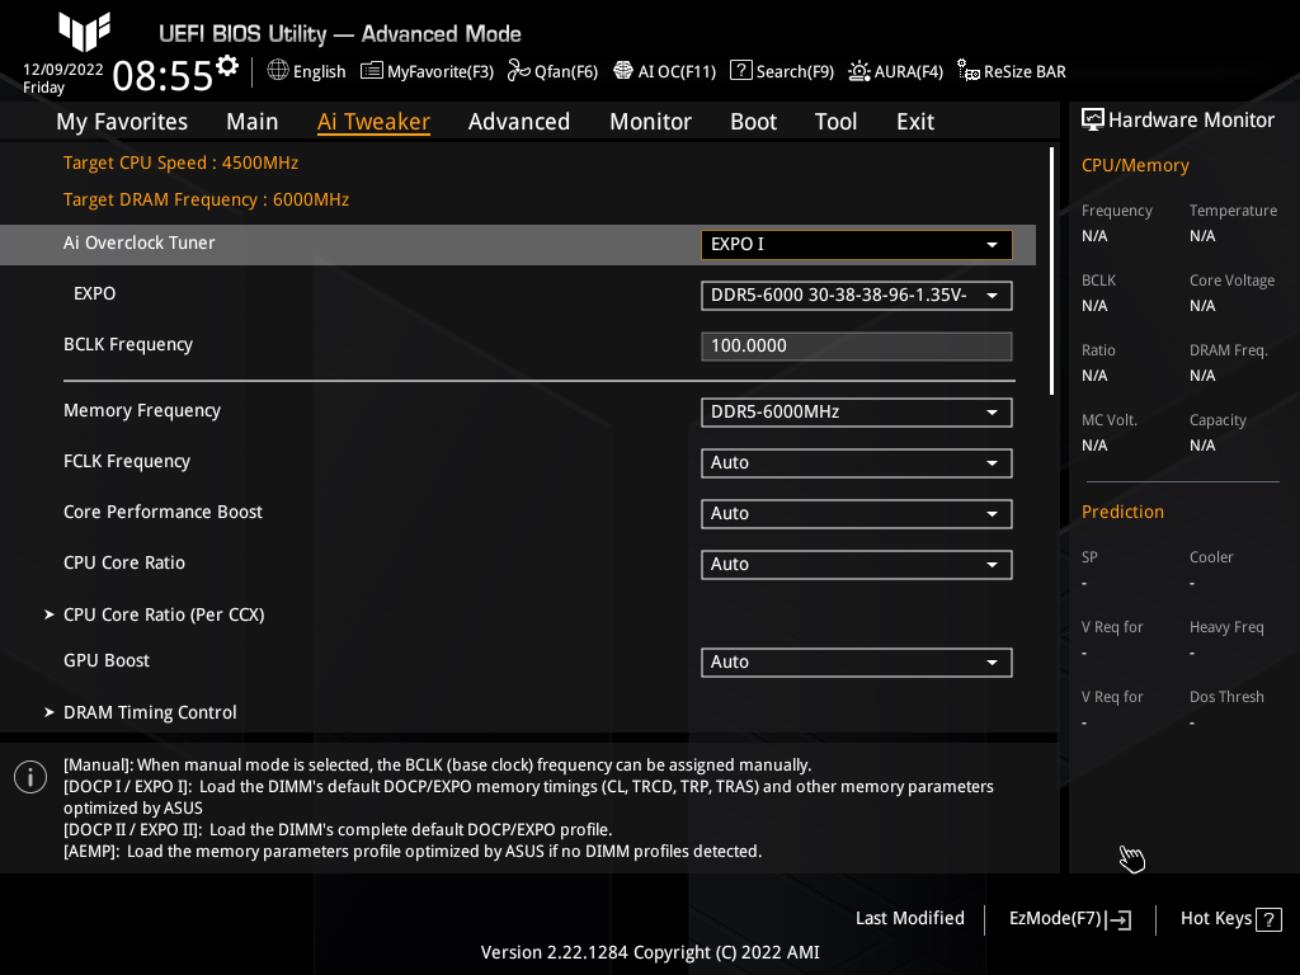The height and width of the screenshot is (975, 1300).
Task: Switch to My Favorites tab
Action: pos(122,122)
